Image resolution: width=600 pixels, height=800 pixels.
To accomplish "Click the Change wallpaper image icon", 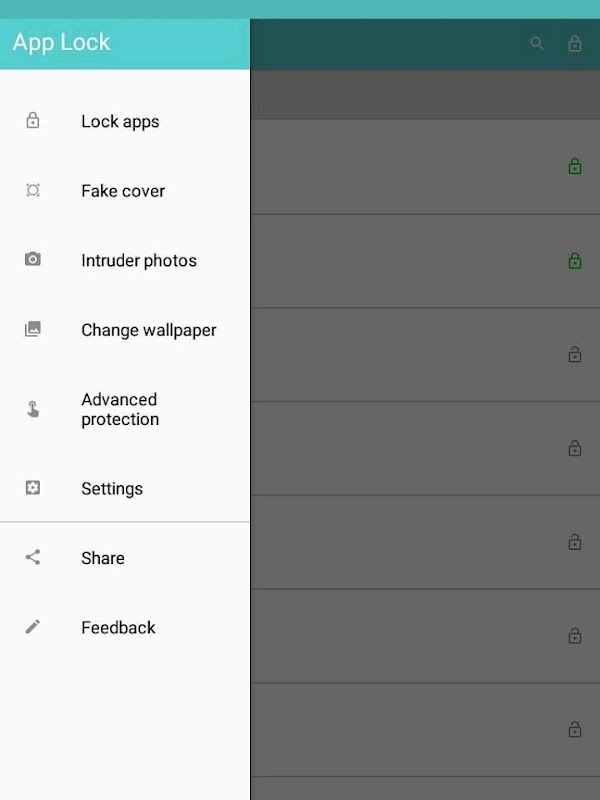I will tap(33, 329).
